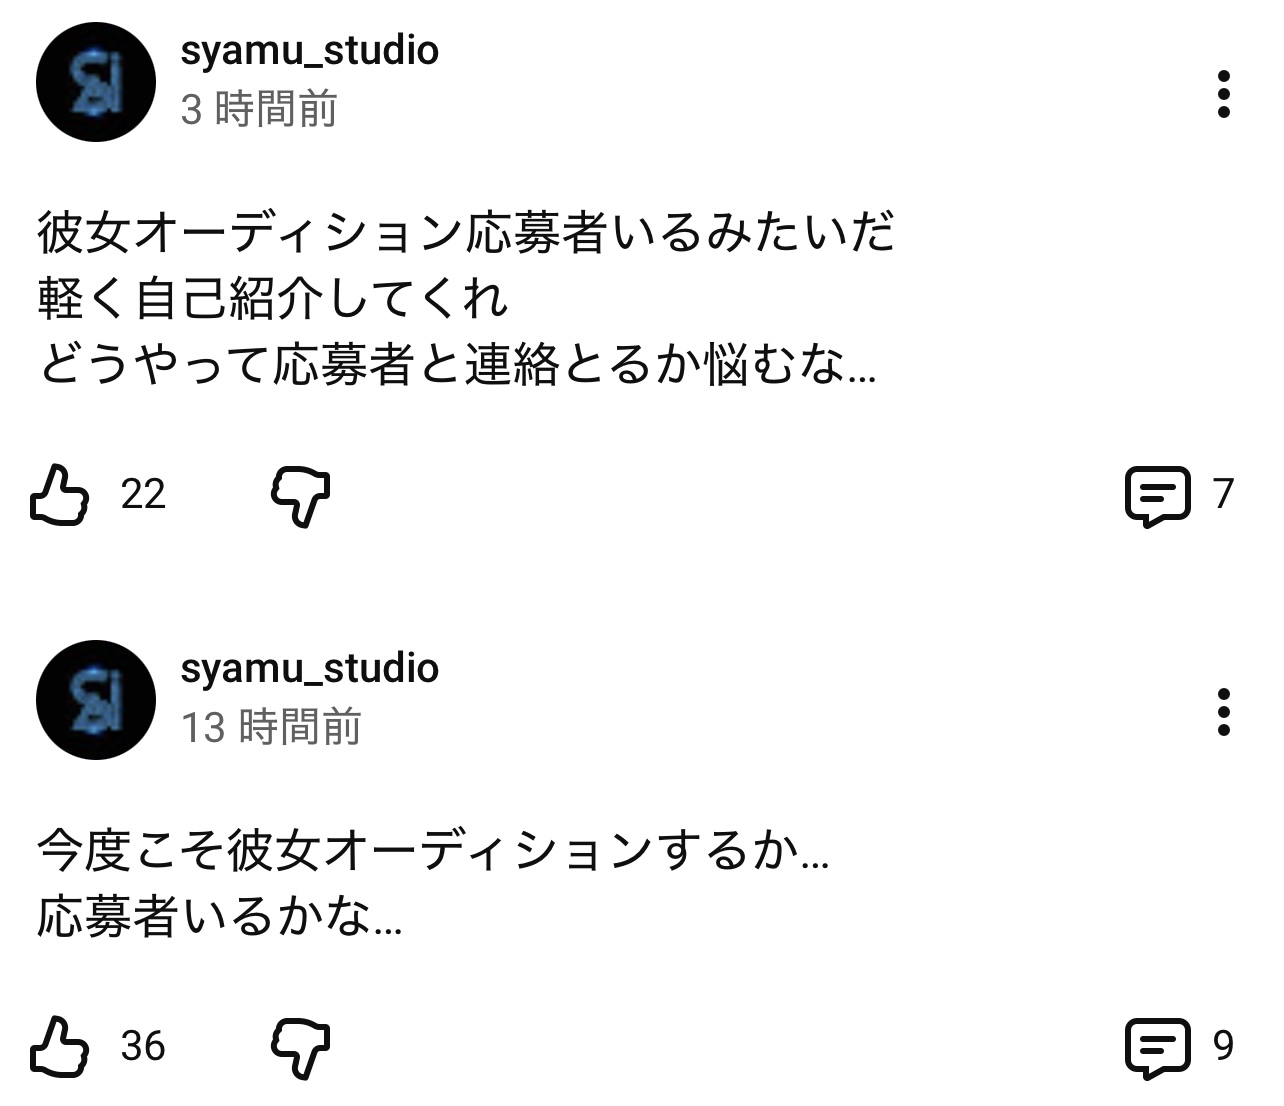The image size is (1284, 1106).
Task: Dislike the 3時間前 community post
Action: click(x=300, y=496)
